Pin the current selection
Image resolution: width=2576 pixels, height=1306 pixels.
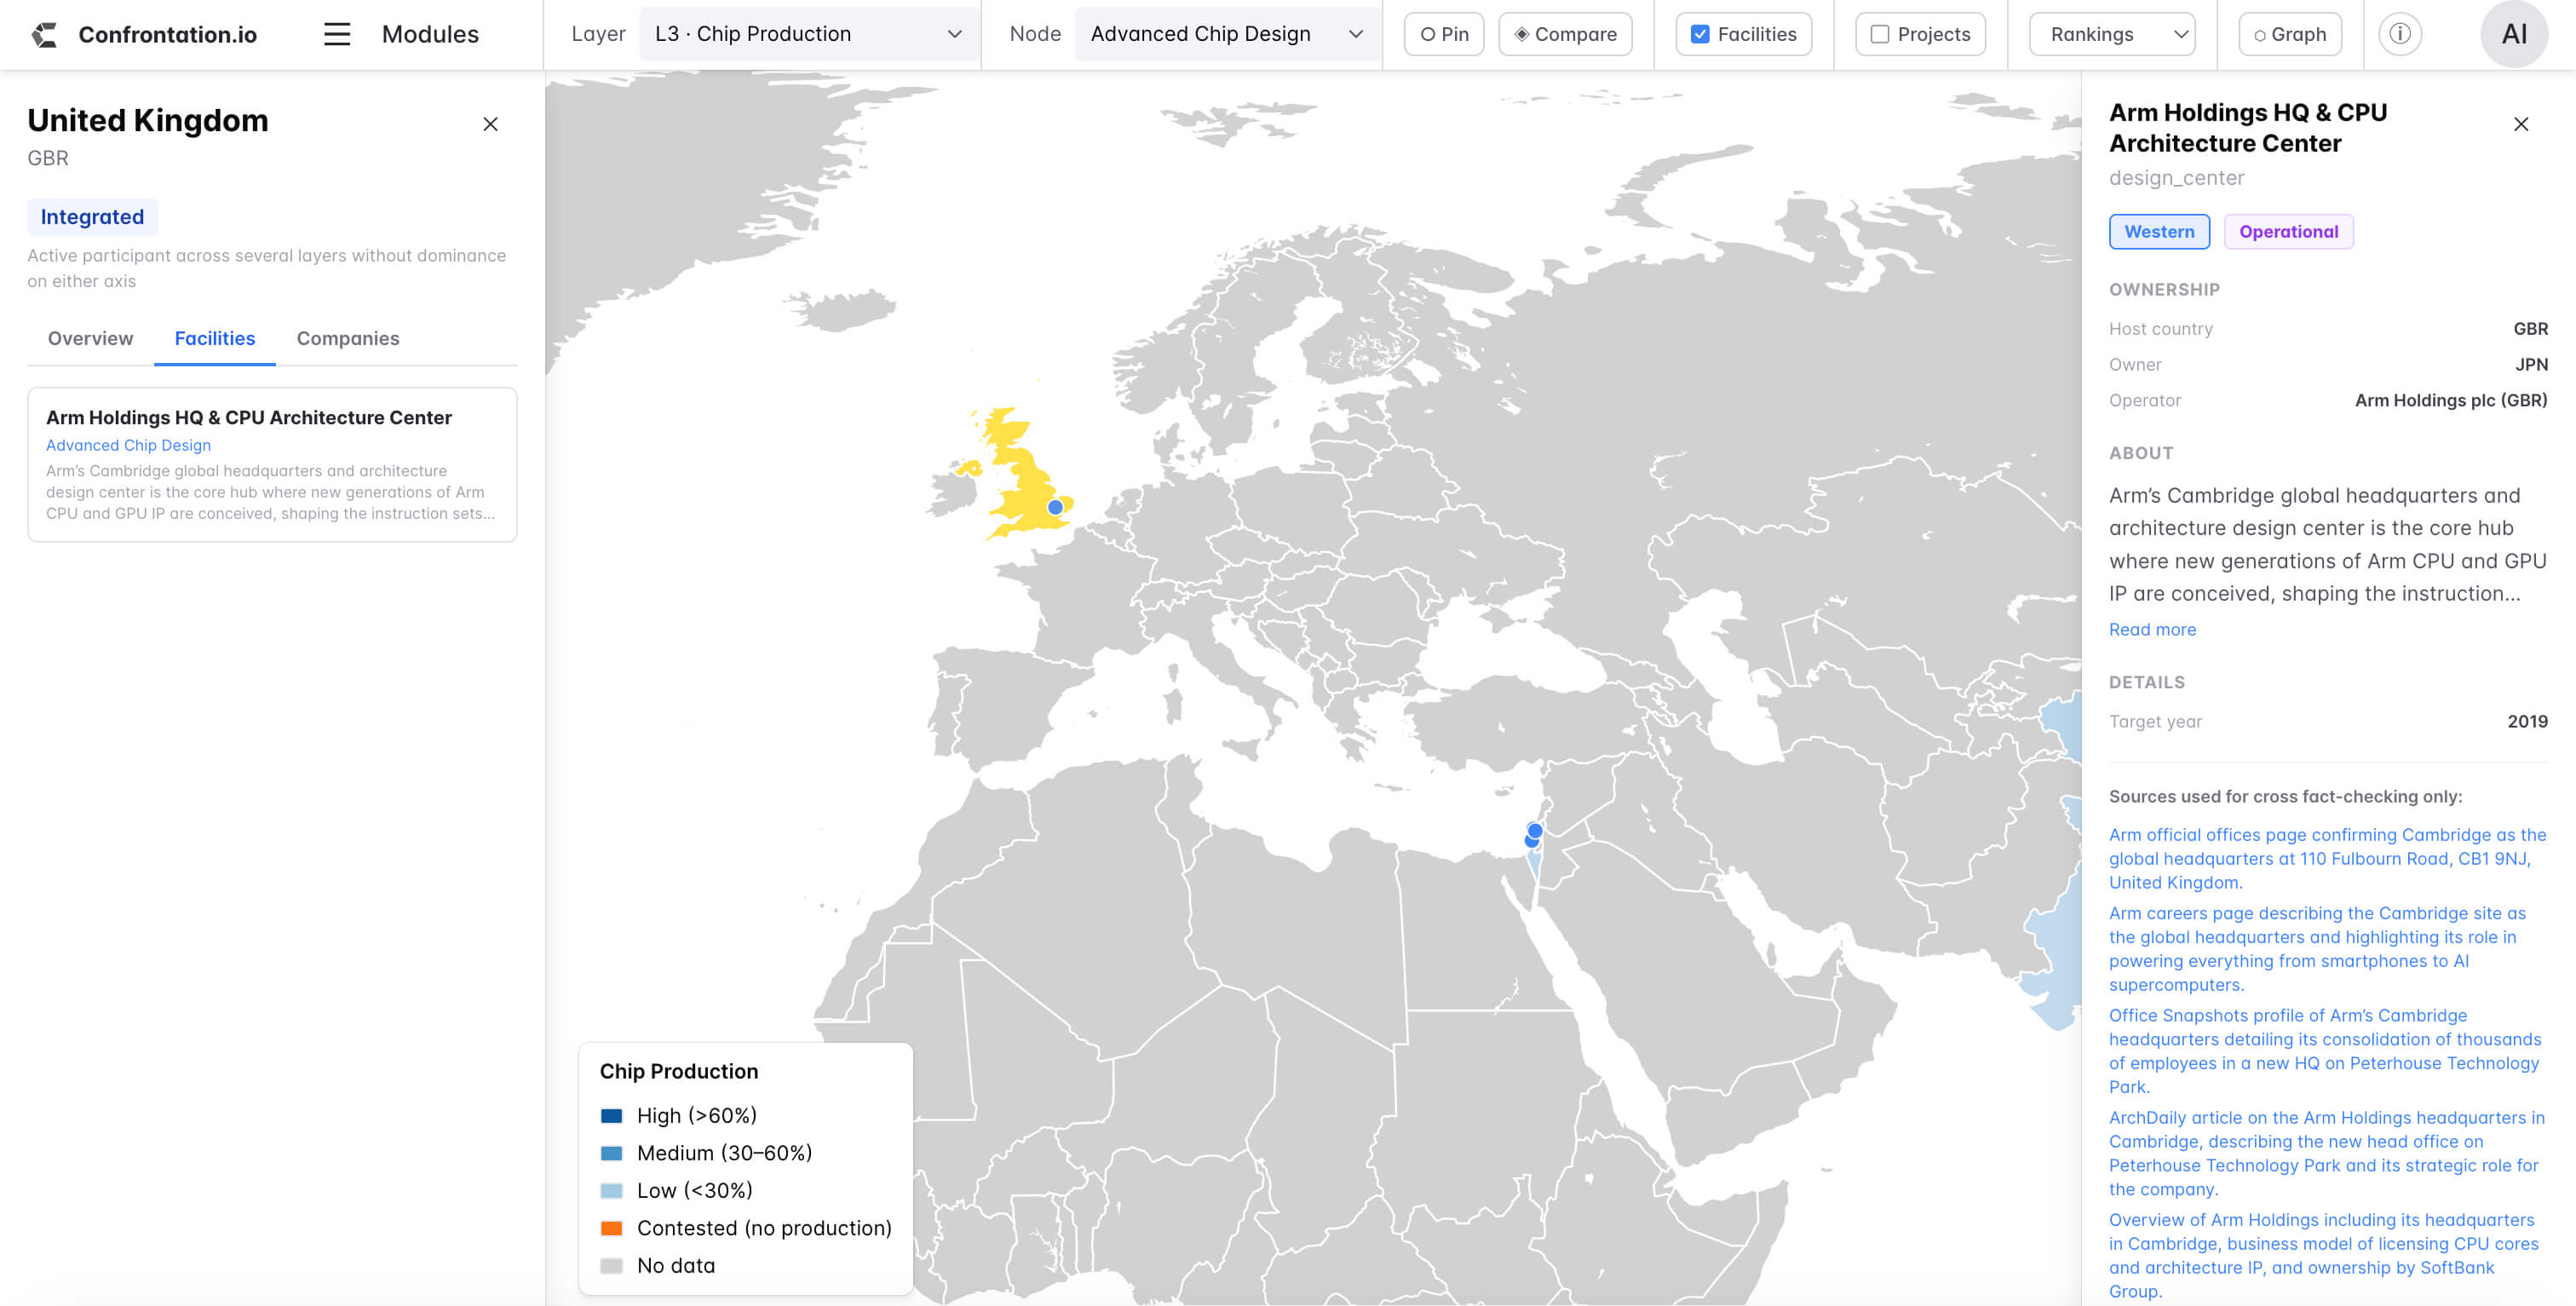pyautogui.click(x=1444, y=34)
